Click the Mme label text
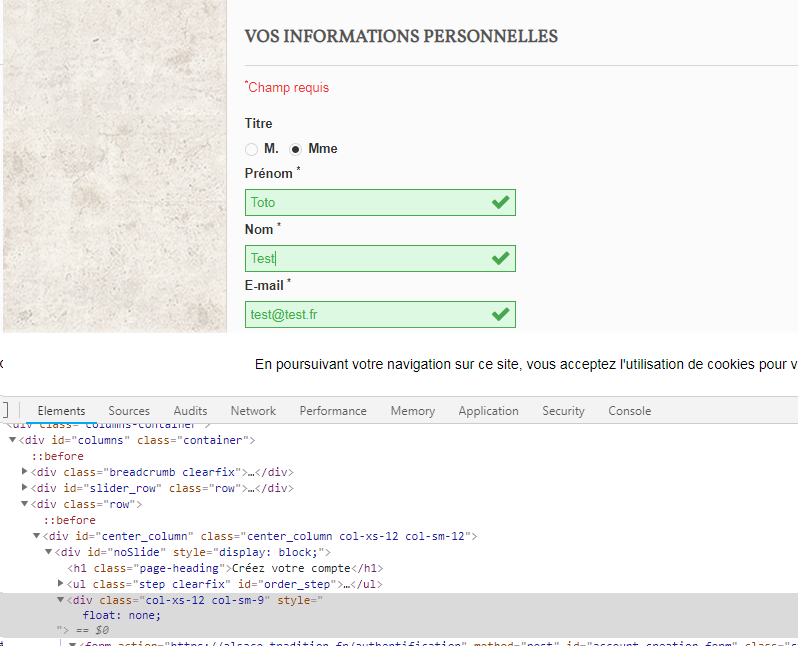This screenshot has width=798, height=646. (x=323, y=149)
